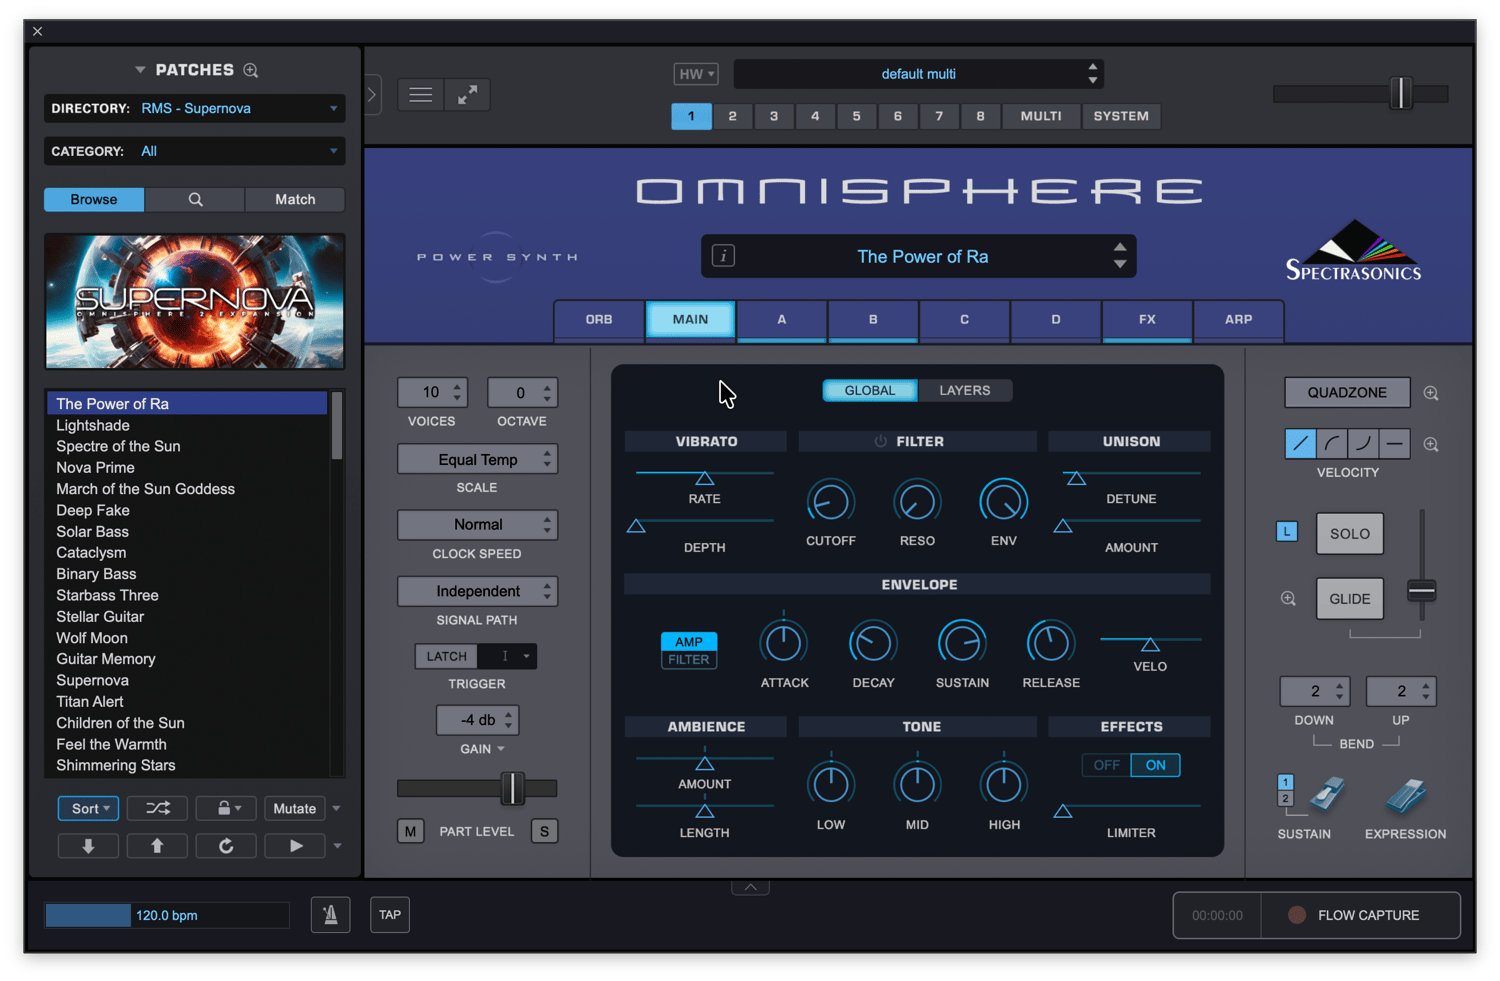Select the linear velocity curve icon

pos(1300,443)
